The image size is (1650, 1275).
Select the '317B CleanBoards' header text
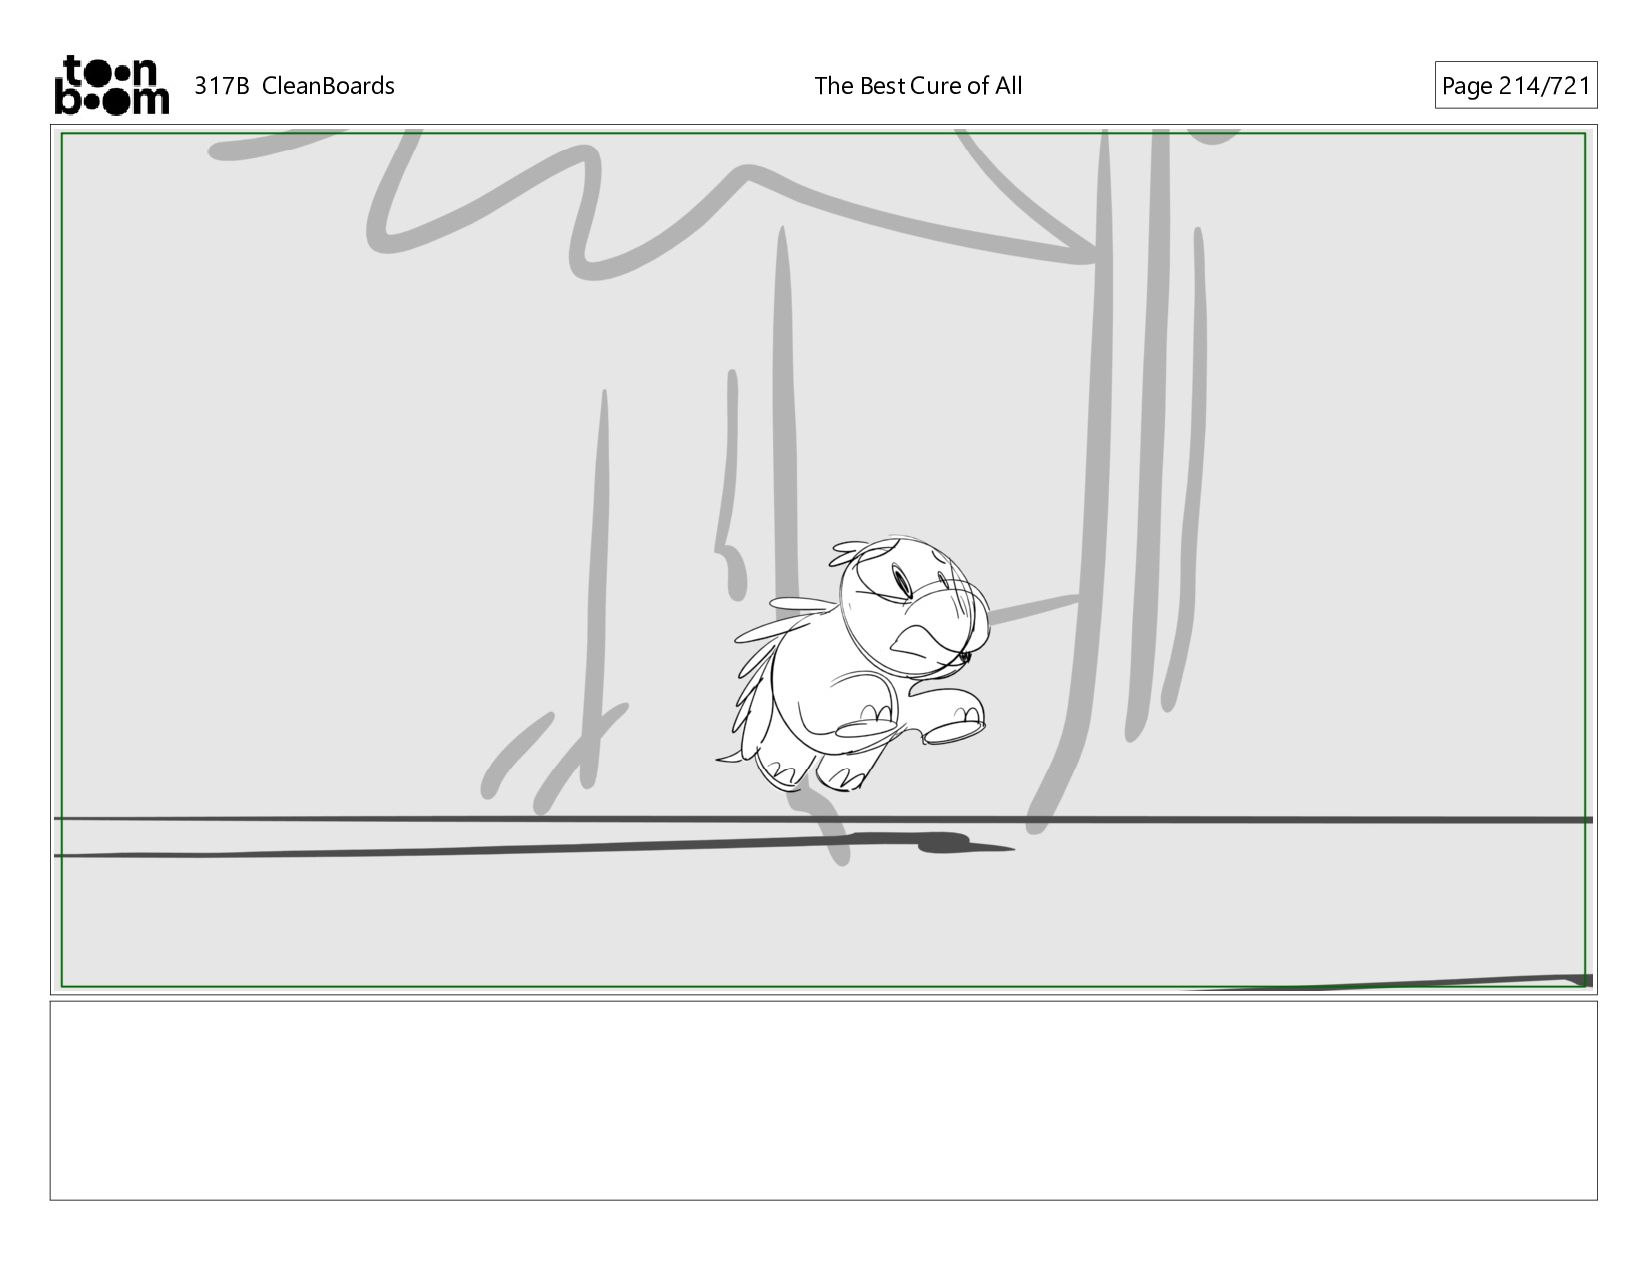click(x=294, y=86)
